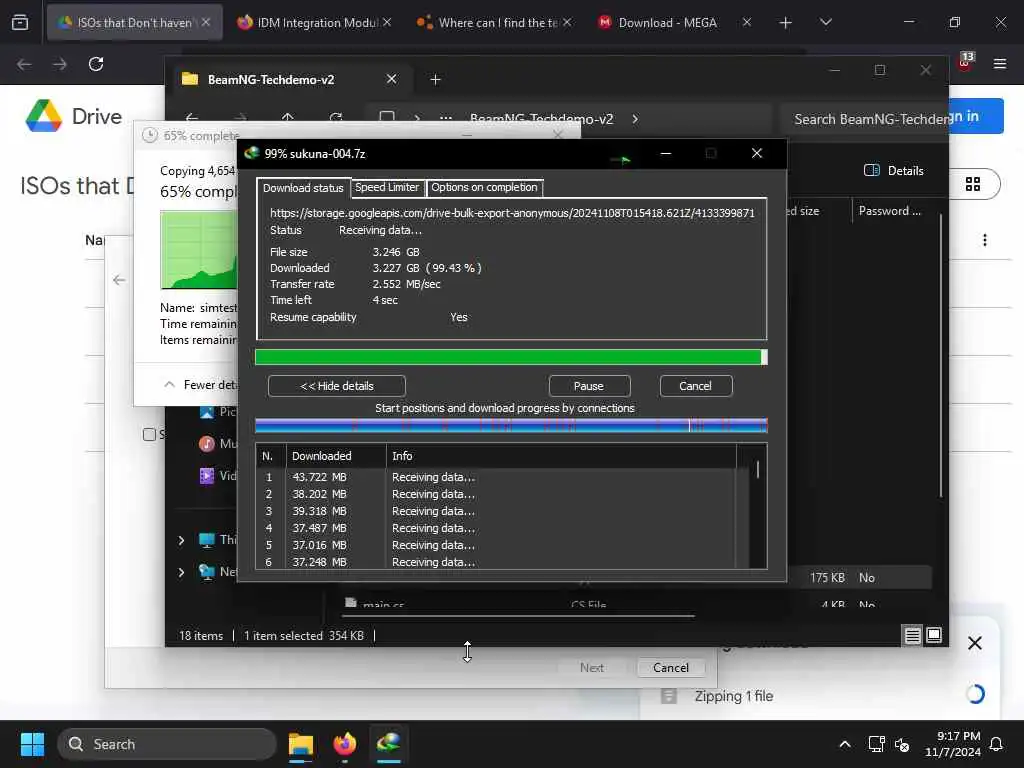This screenshot has width=1024, height=768.
Task: Go forward in Firefox
Action: (x=59, y=64)
